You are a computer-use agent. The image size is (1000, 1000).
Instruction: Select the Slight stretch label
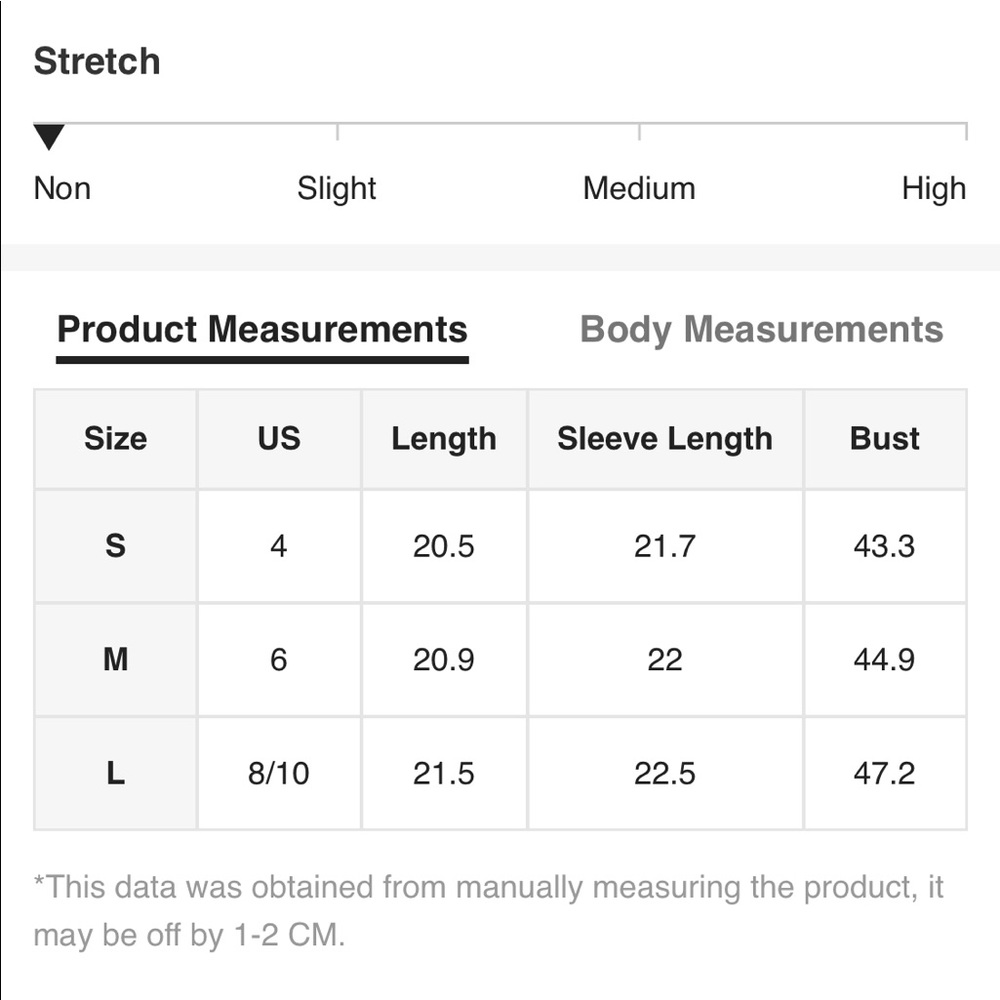337,189
